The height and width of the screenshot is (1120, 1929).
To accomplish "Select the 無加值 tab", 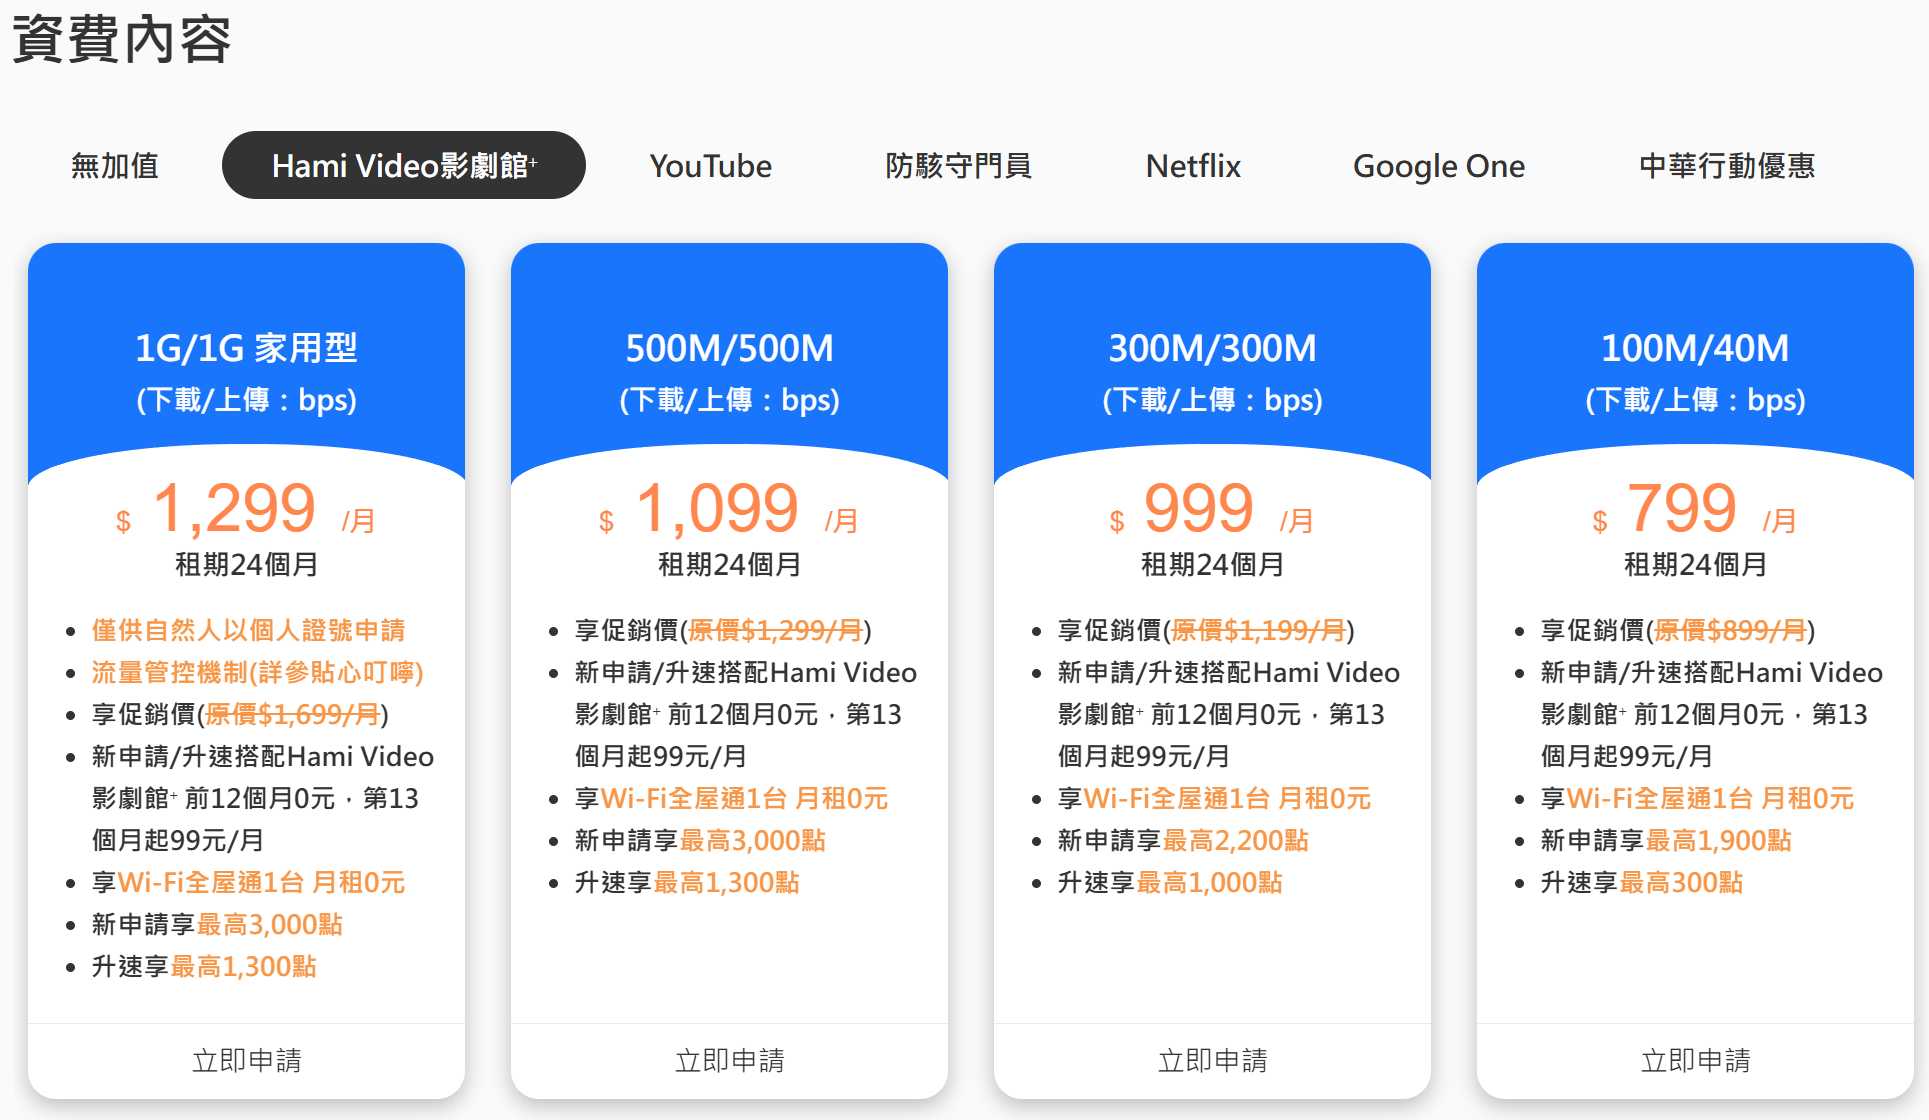I will coord(115,166).
